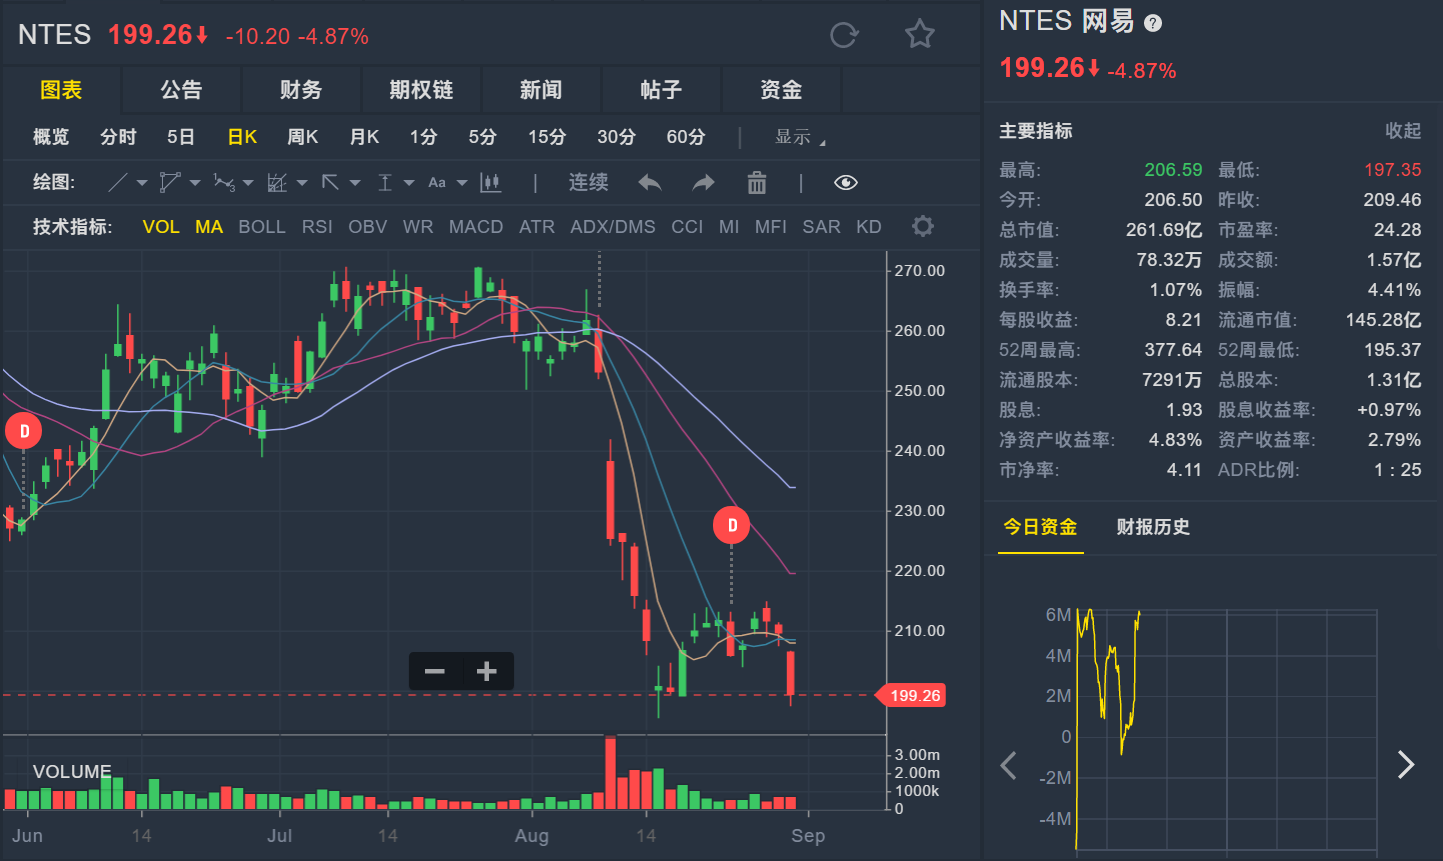Select the Aa text annotation tool

click(x=437, y=183)
